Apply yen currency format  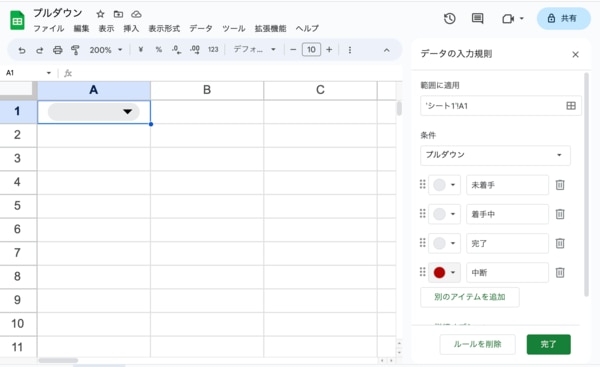pyautogui.click(x=140, y=49)
